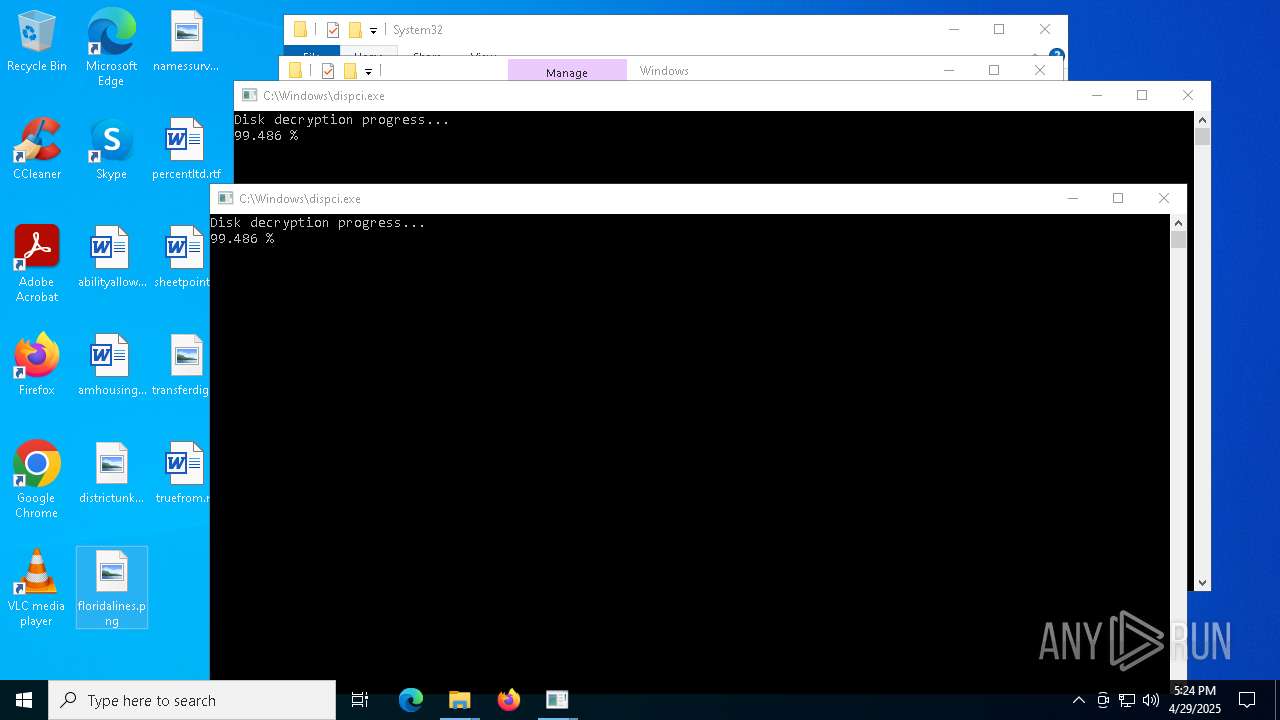
Task: Open the volume control tray icon
Action: coord(1151,700)
